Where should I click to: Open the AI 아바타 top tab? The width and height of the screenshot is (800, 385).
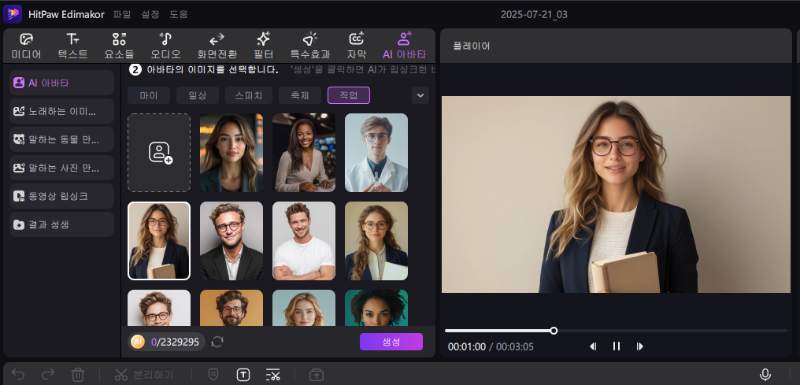coord(404,45)
